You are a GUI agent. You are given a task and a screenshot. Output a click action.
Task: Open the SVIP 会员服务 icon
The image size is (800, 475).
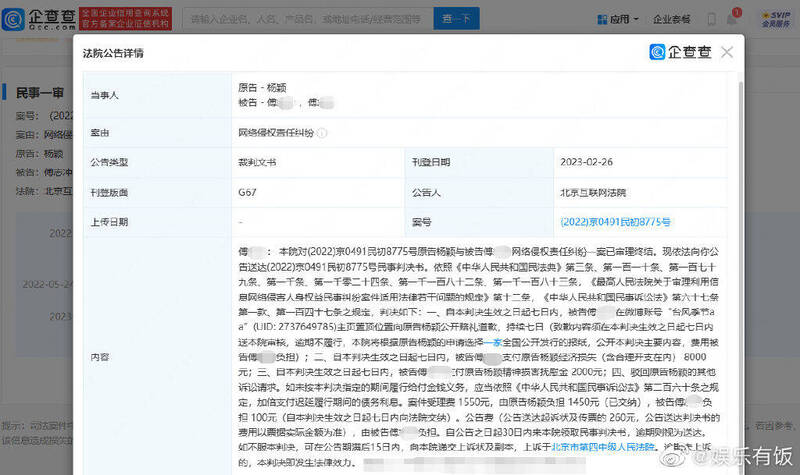[x=774, y=18]
